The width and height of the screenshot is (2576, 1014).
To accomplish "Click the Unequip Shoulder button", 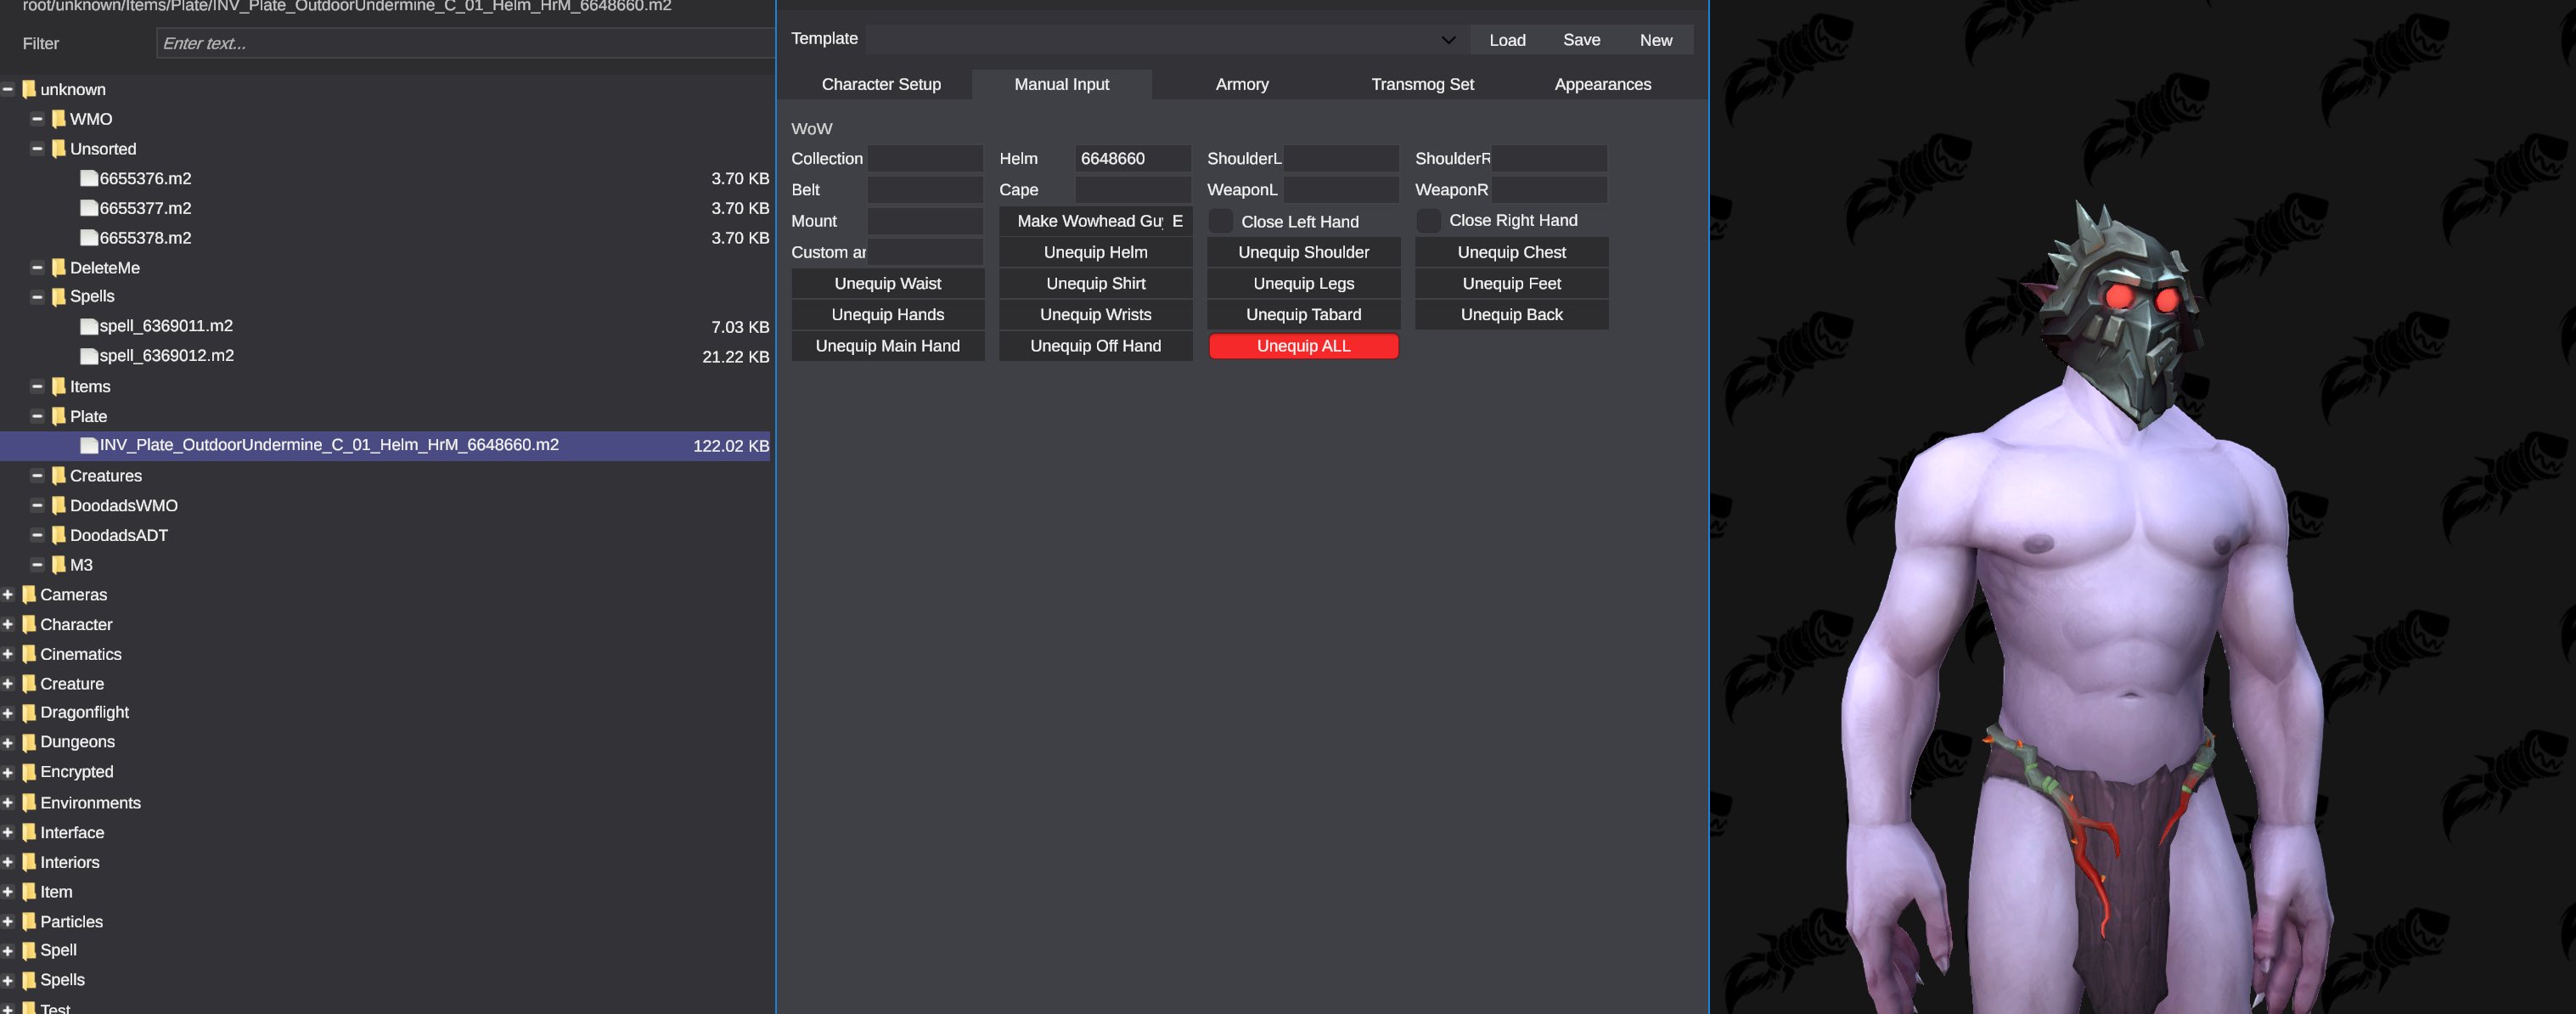I will click(x=1303, y=253).
